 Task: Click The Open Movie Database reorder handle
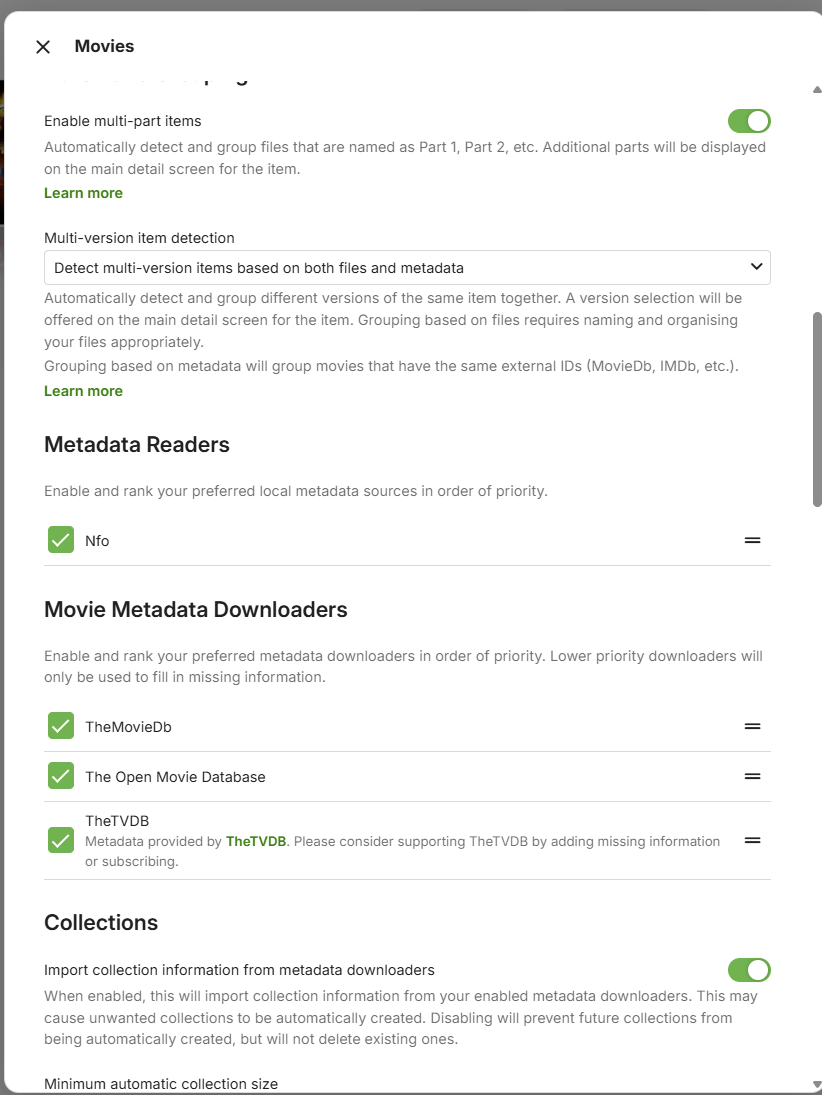tap(752, 777)
